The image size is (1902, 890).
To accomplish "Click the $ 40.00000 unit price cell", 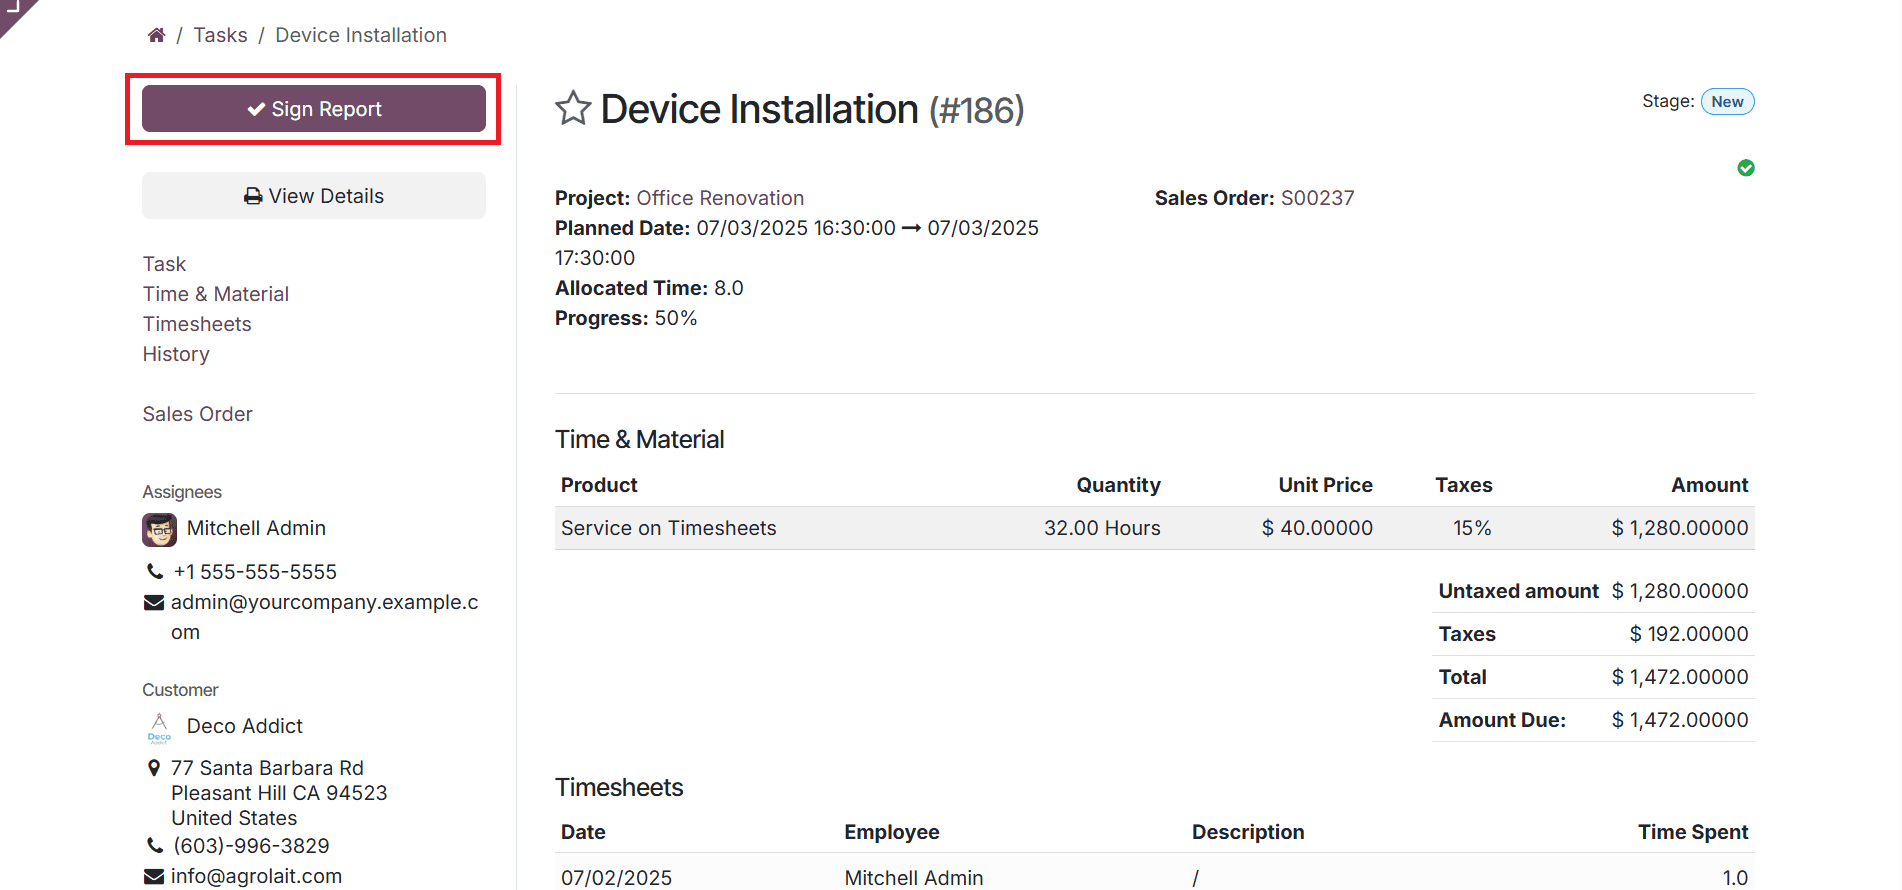I will click(1317, 528).
